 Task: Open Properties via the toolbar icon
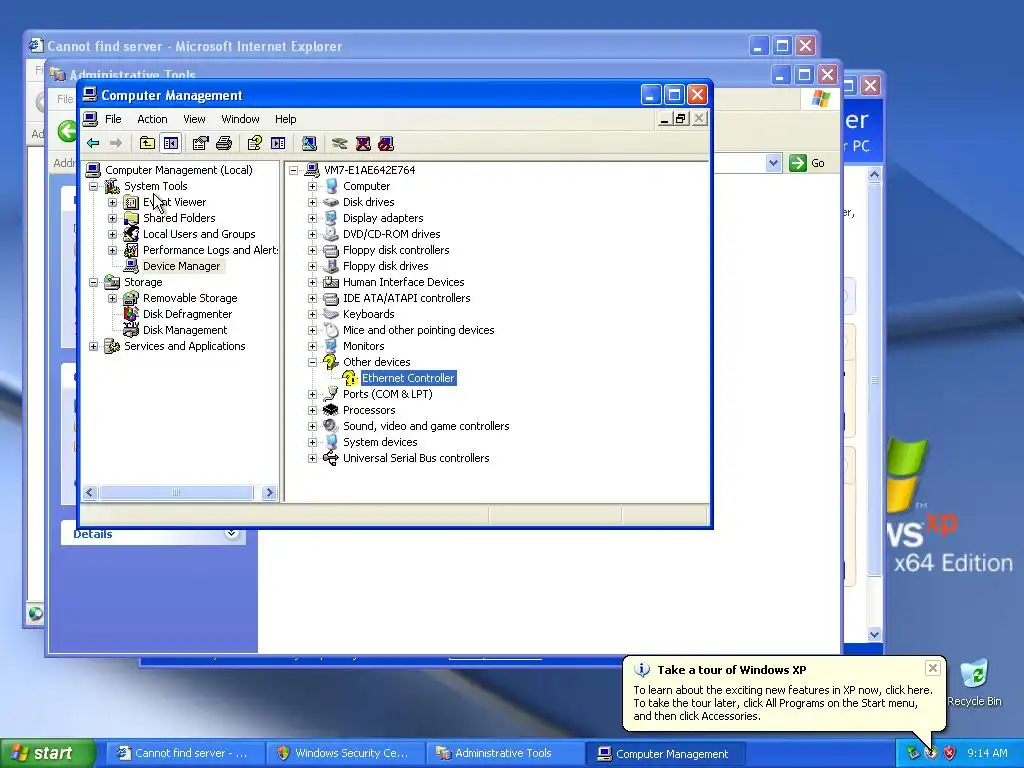point(200,143)
